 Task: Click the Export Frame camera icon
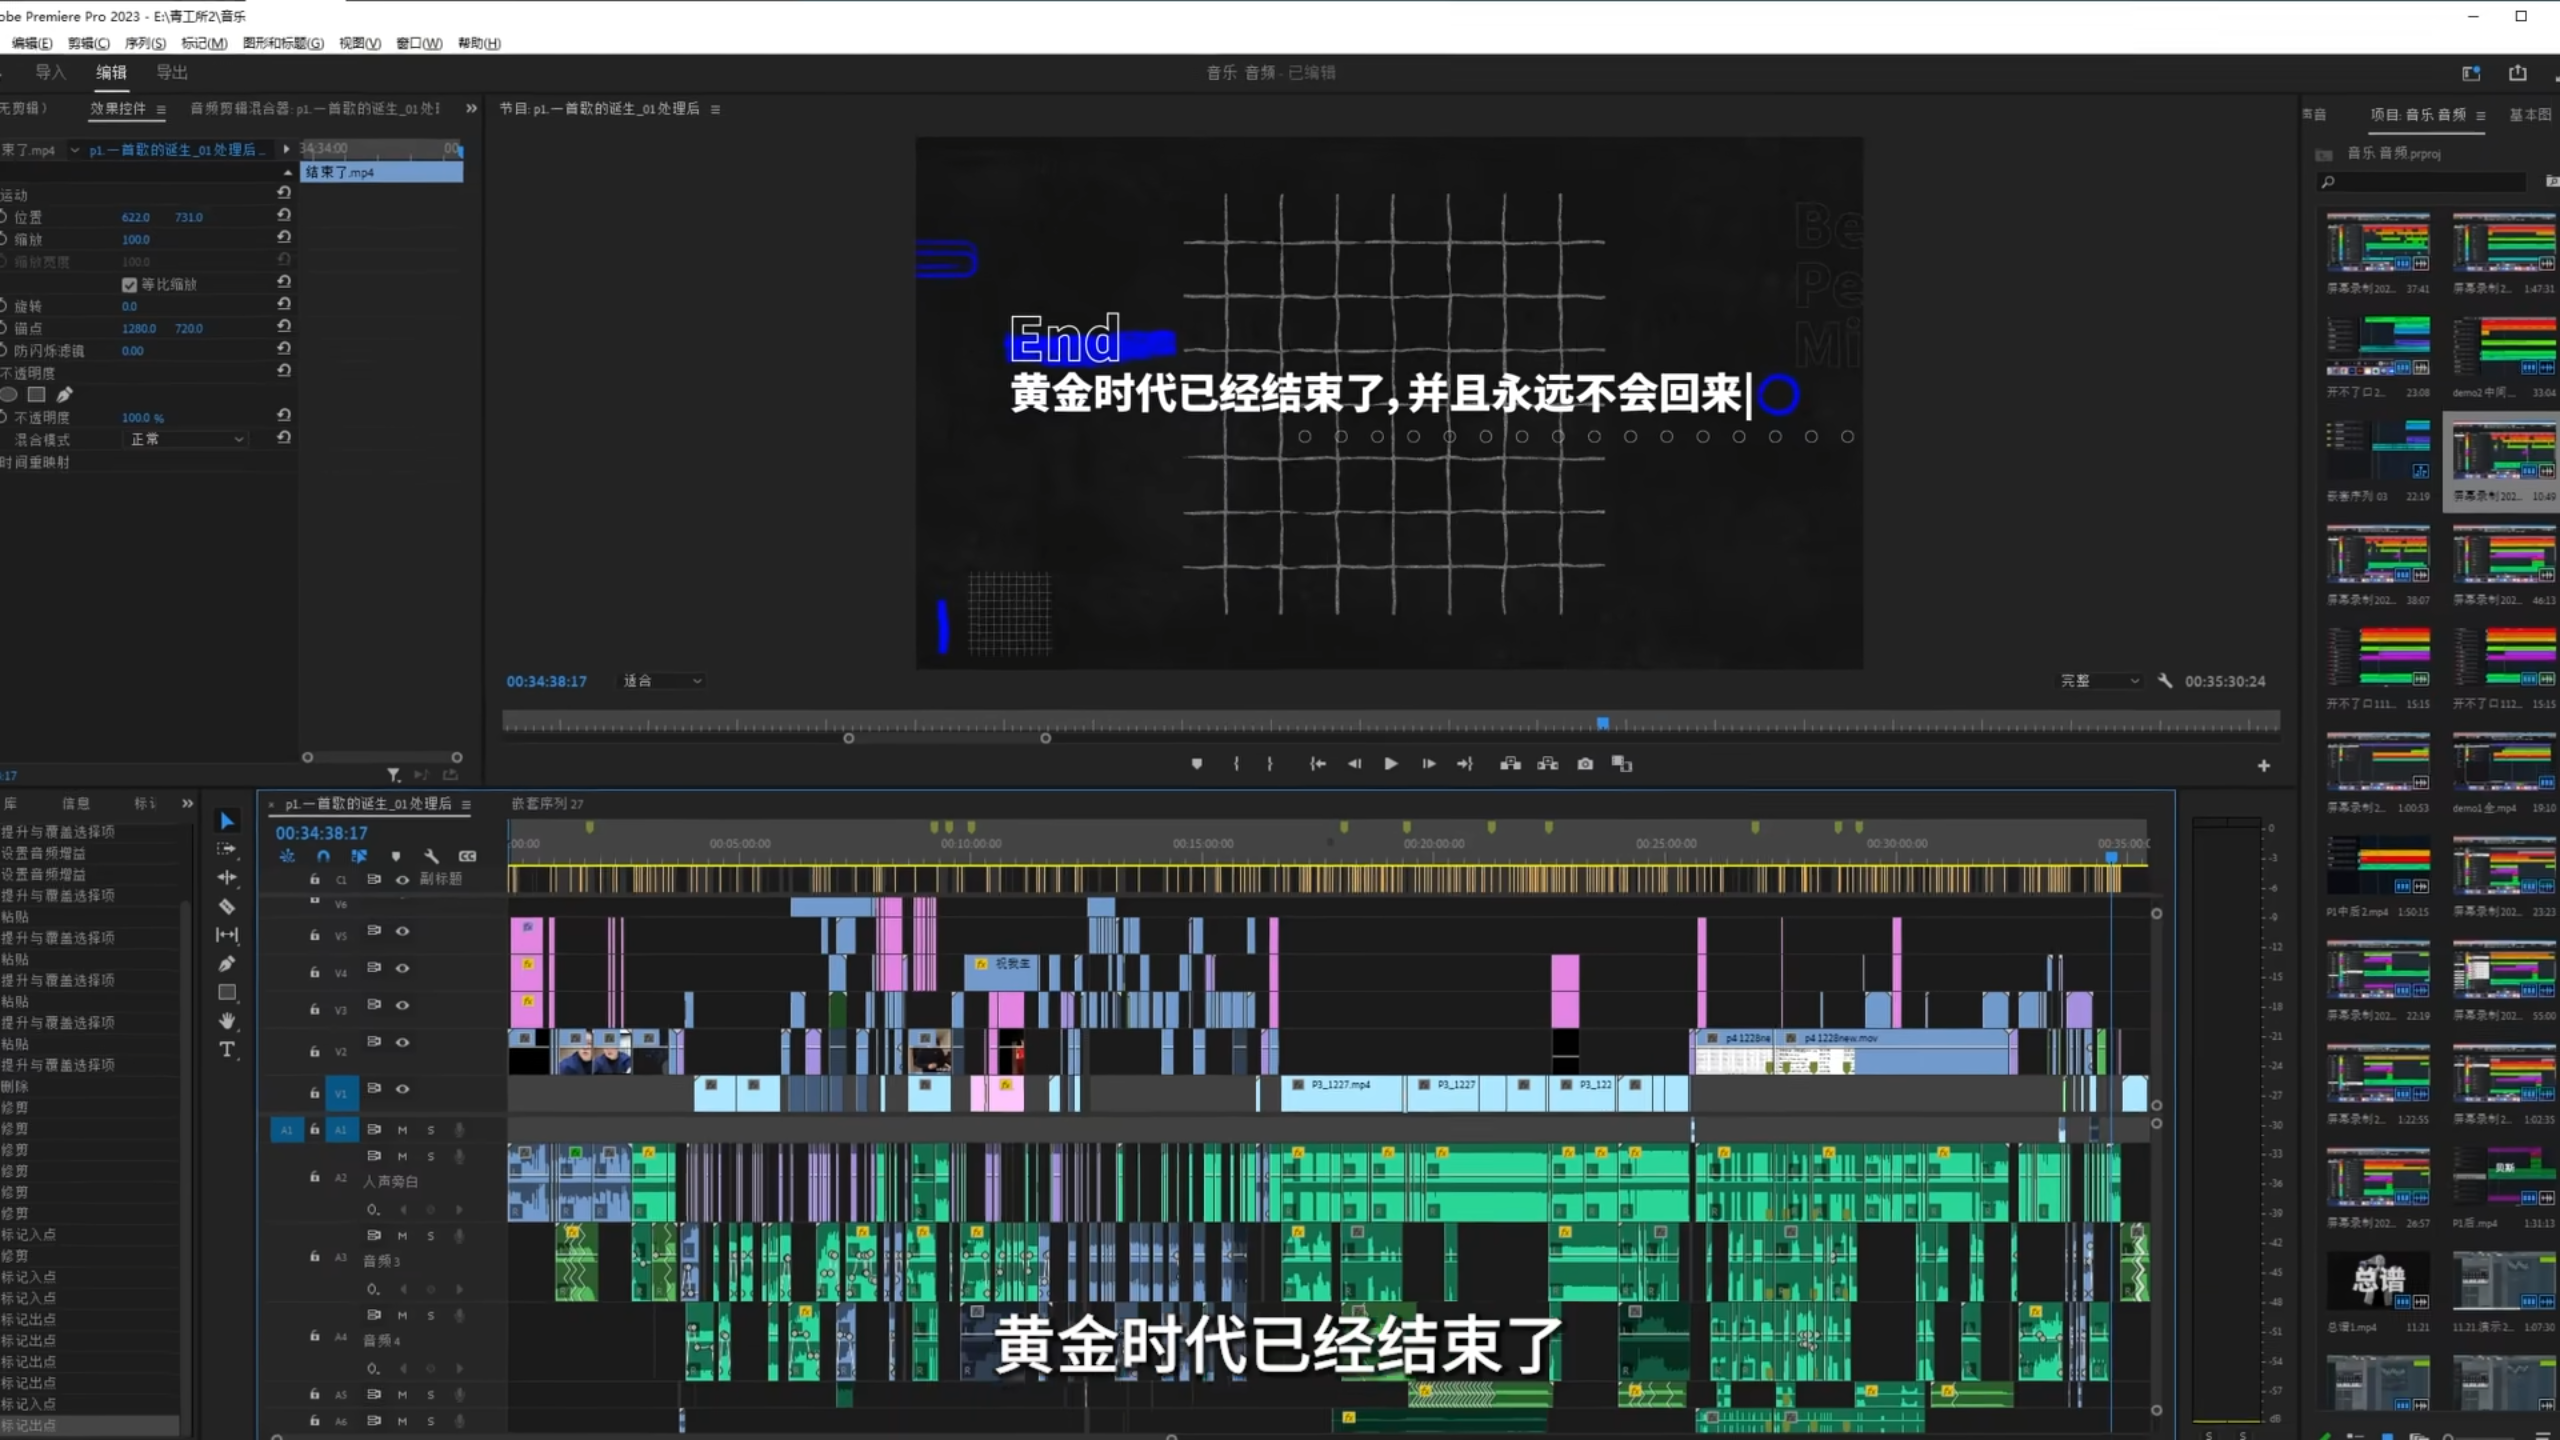1585,764
